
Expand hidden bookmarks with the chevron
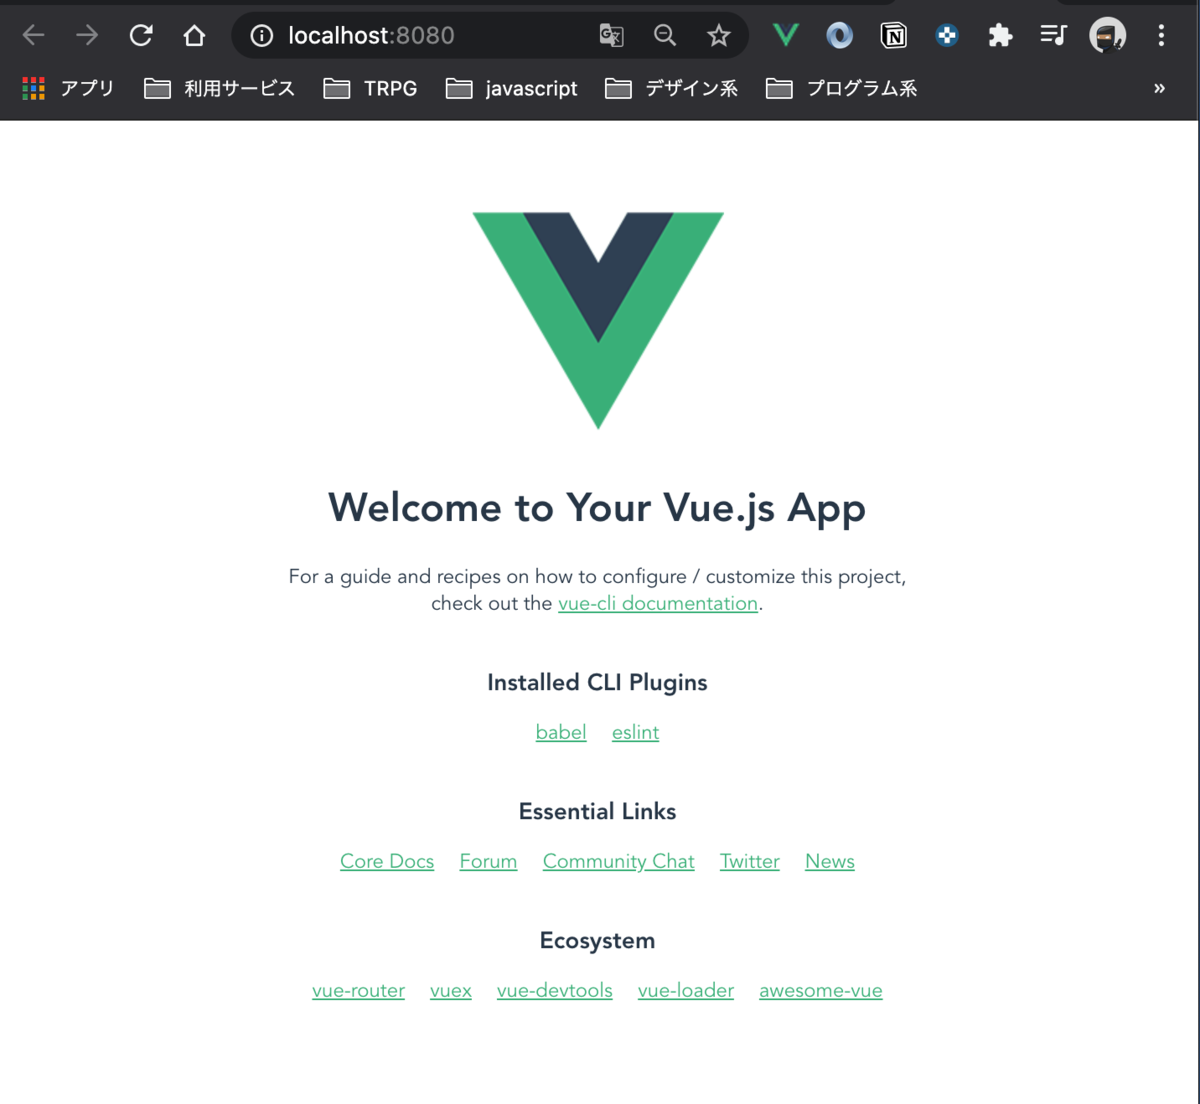point(1159,89)
